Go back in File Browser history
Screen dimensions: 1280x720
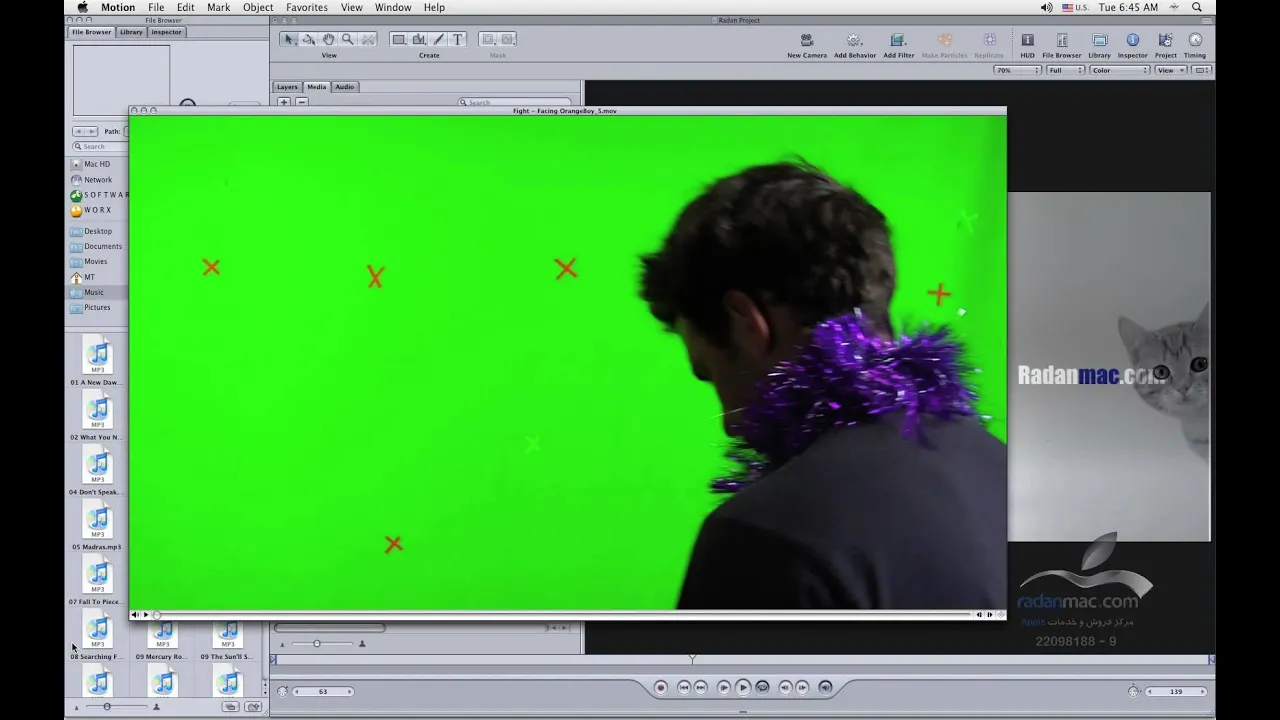pyautogui.click(x=79, y=131)
